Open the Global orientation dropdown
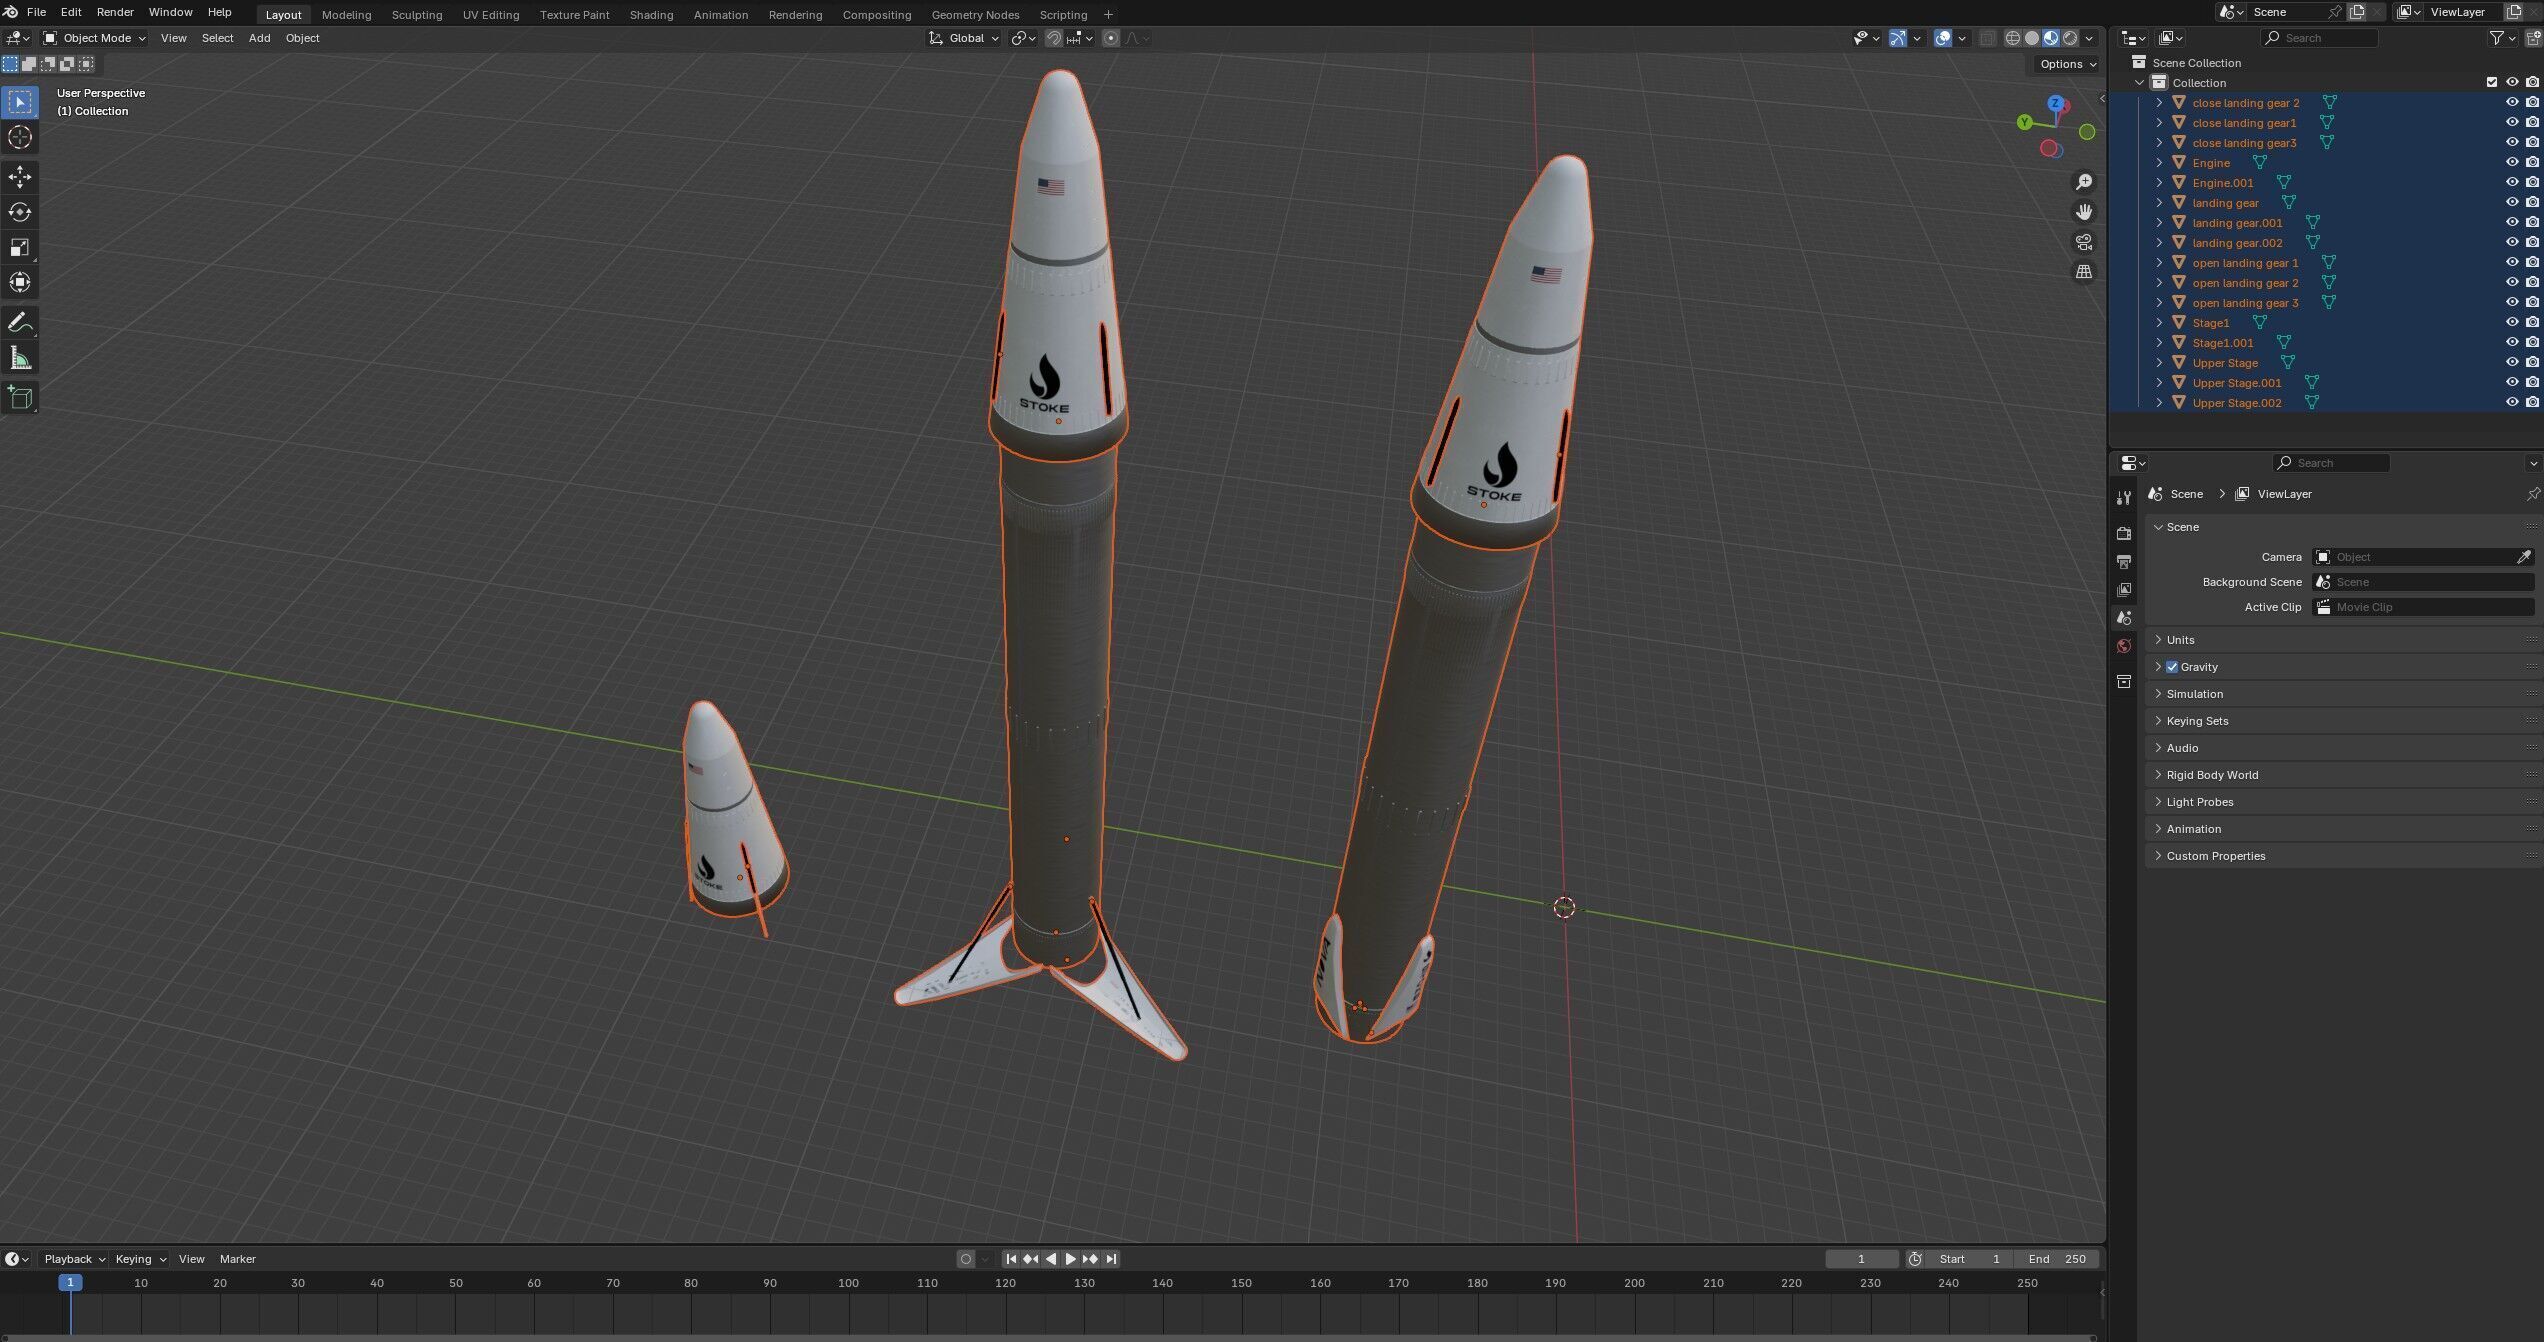2544x1342 pixels. 964,38
